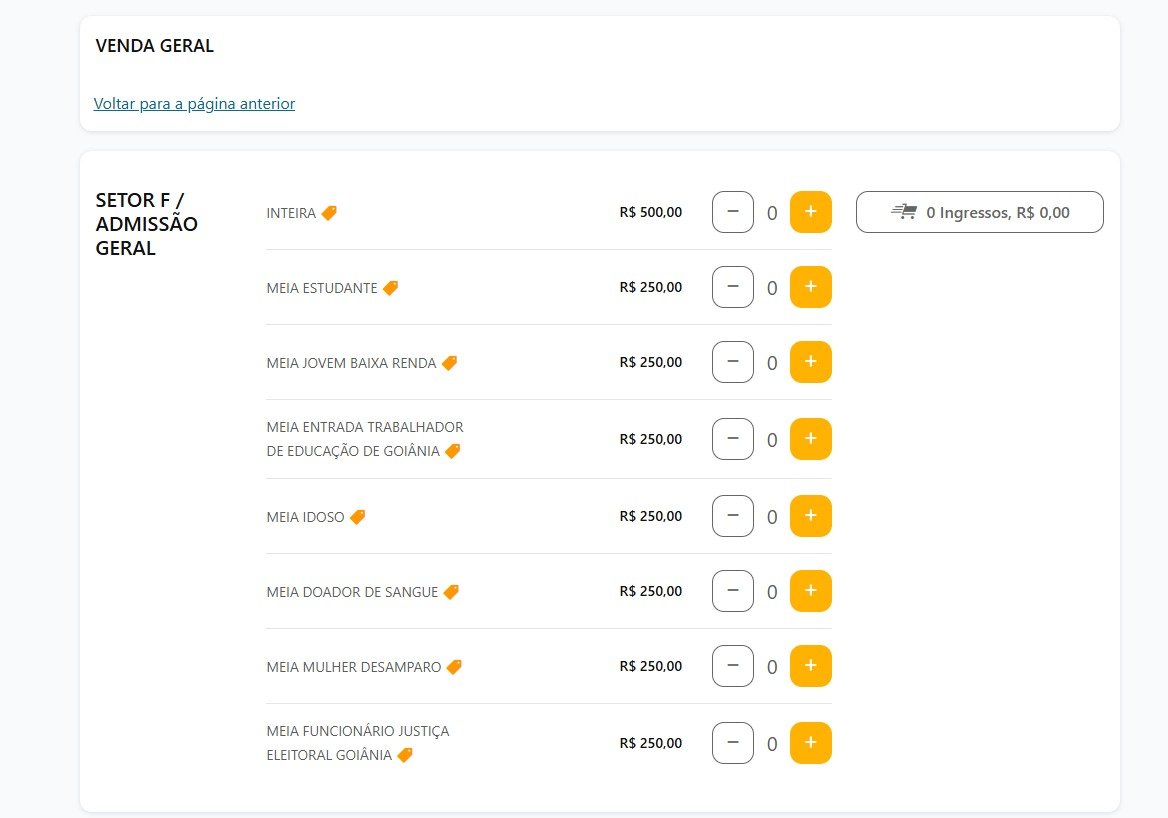This screenshot has width=1168, height=818.
Task: Click the MEIA IDOSO ticket label
Action: click(x=305, y=517)
